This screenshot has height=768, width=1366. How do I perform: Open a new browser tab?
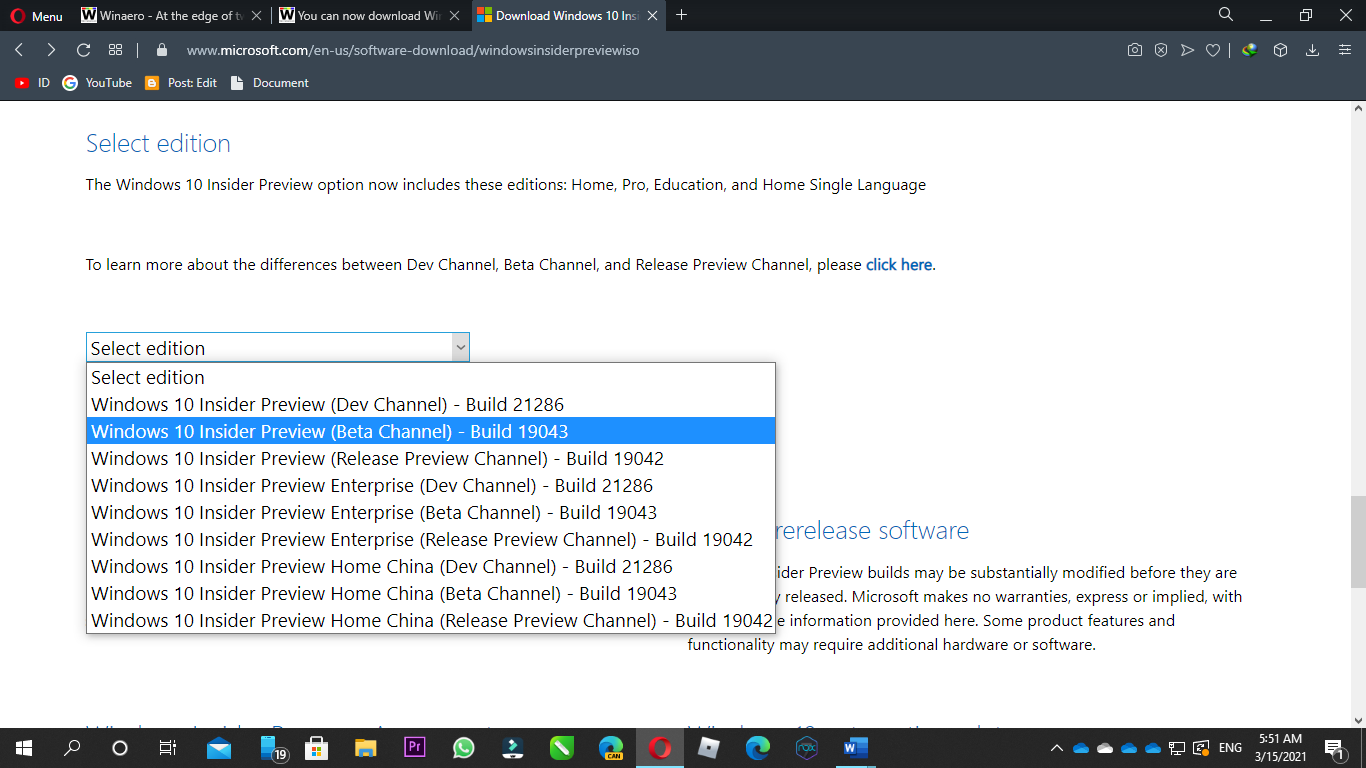pos(682,15)
